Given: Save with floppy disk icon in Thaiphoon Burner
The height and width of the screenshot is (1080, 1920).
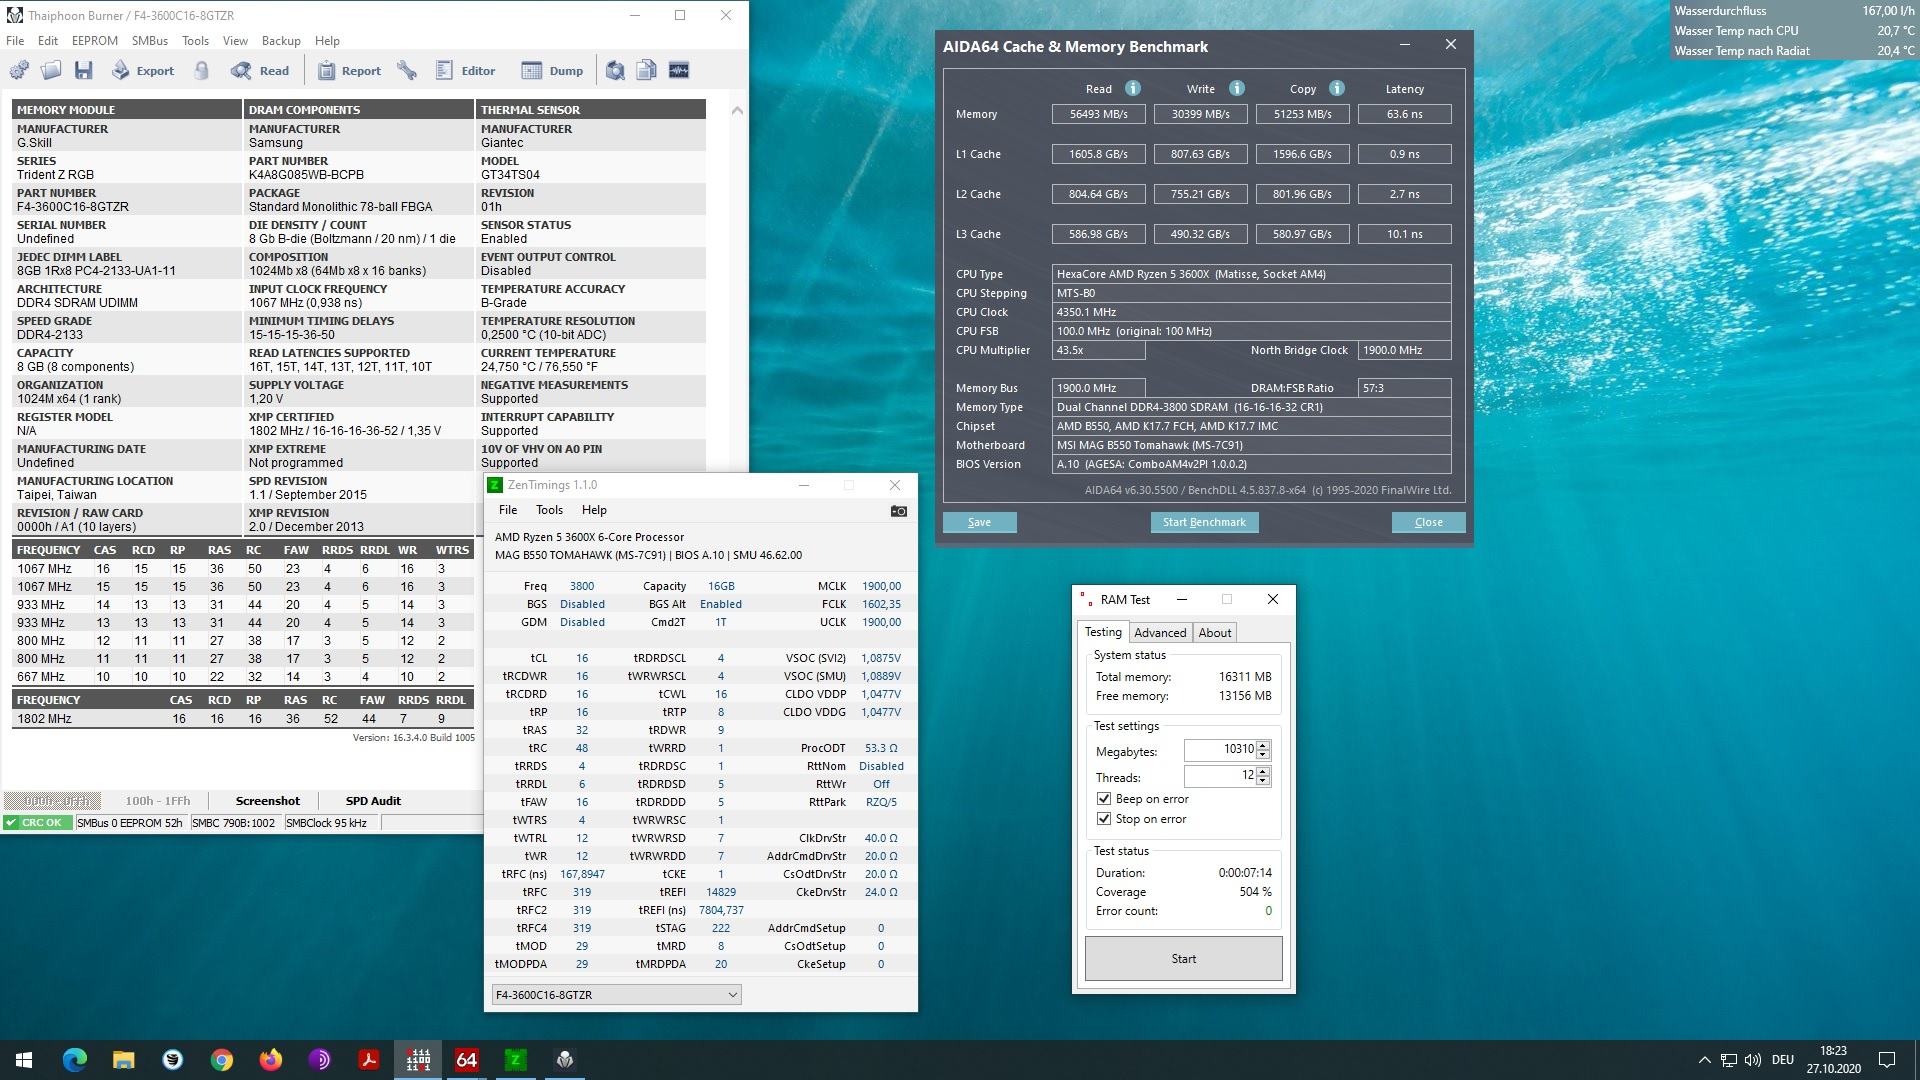Looking at the screenshot, I should click(84, 71).
